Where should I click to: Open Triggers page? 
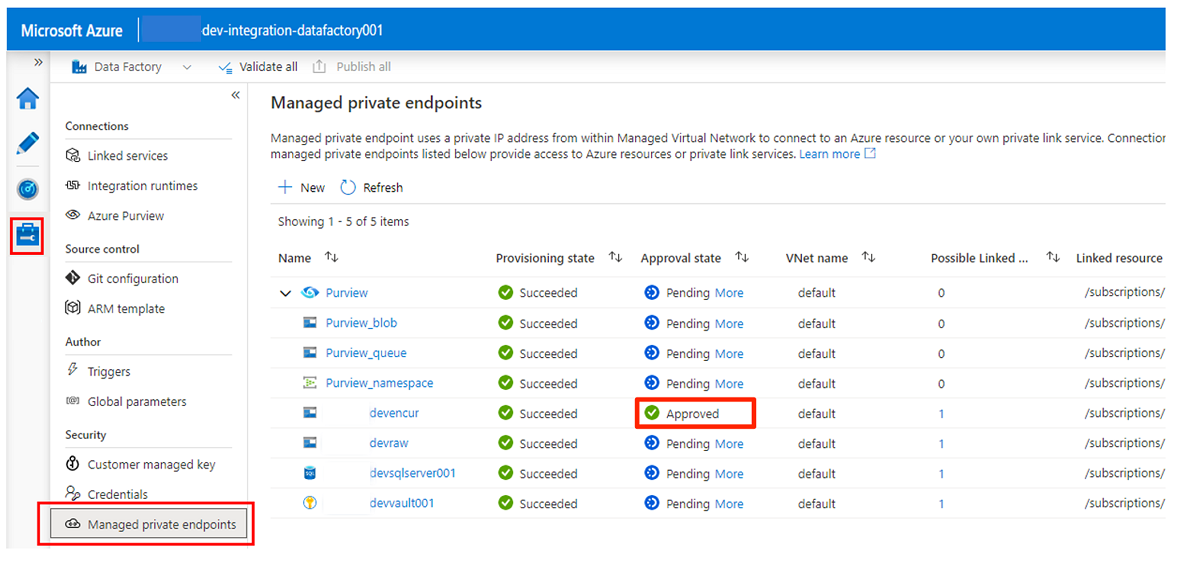click(x=109, y=372)
